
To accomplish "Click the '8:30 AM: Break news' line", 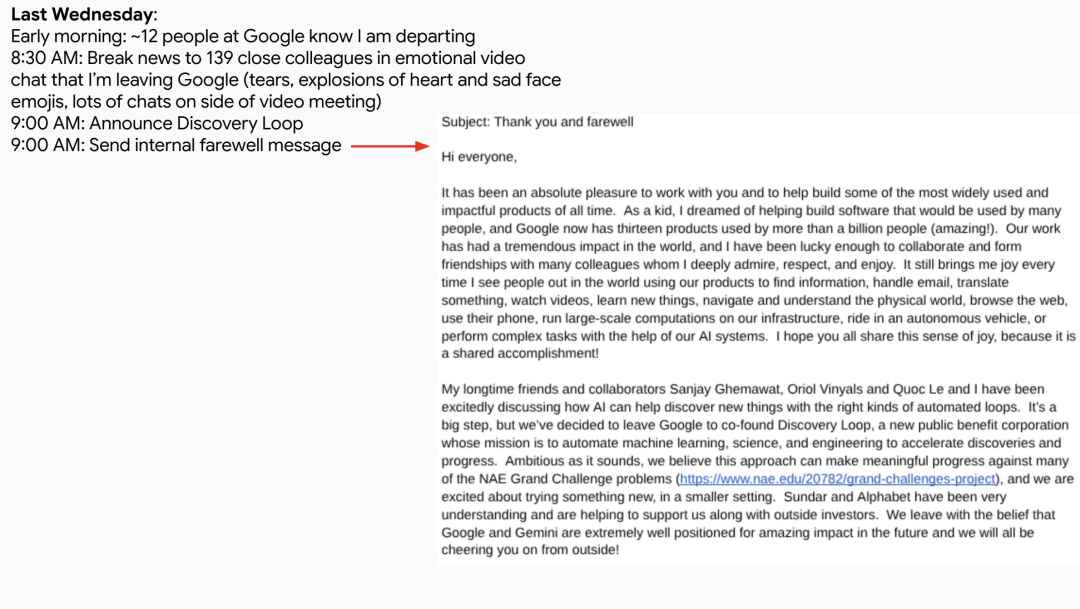I will tap(267, 58).
